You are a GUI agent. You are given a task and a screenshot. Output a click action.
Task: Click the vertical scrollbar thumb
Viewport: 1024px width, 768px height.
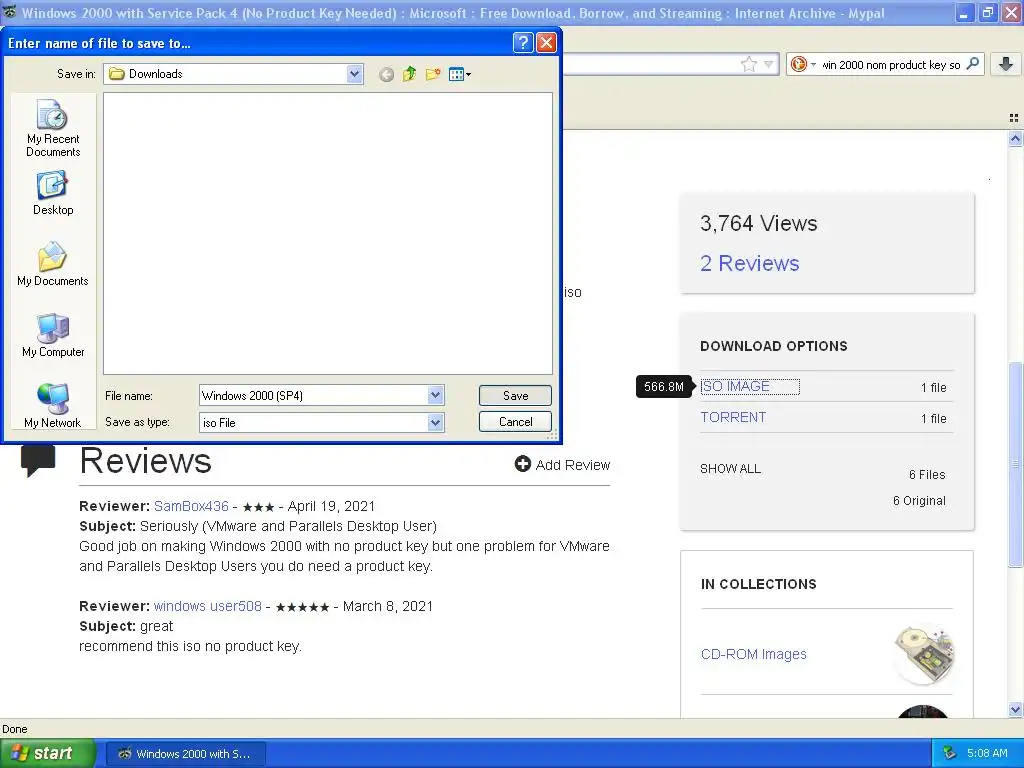[x=1015, y=464]
